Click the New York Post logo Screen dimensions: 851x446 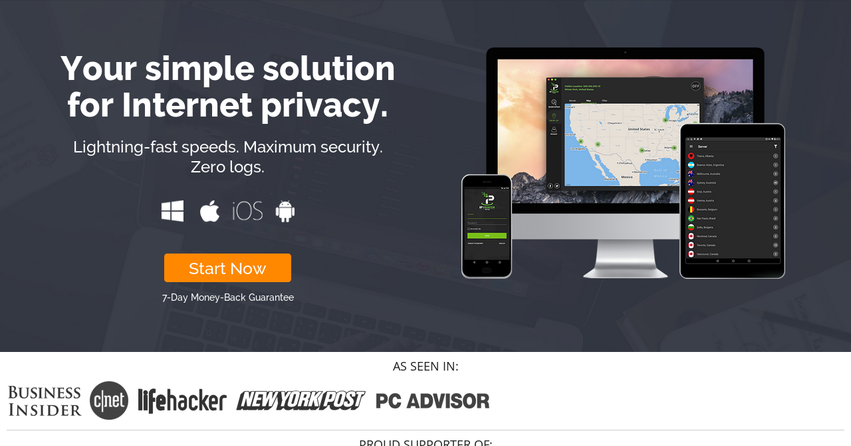[301, 400]
